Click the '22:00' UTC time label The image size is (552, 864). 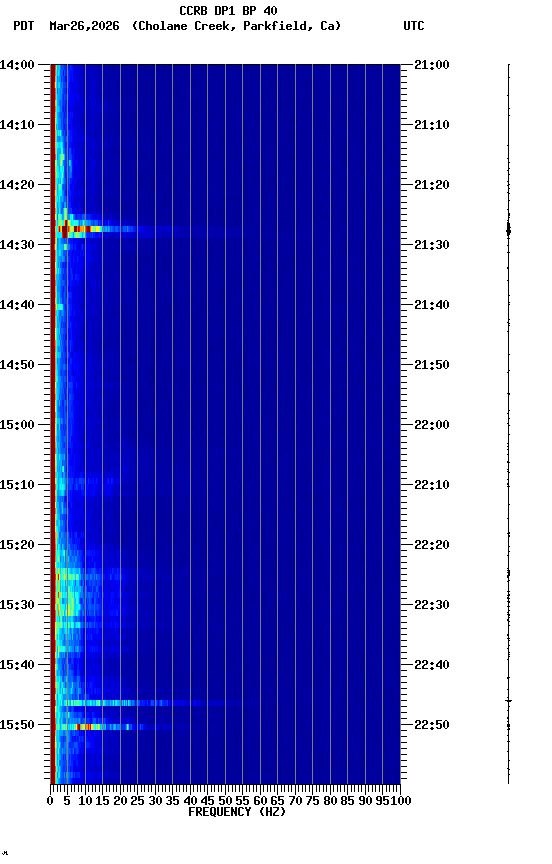pyautogui.click(x=432, y=425)
